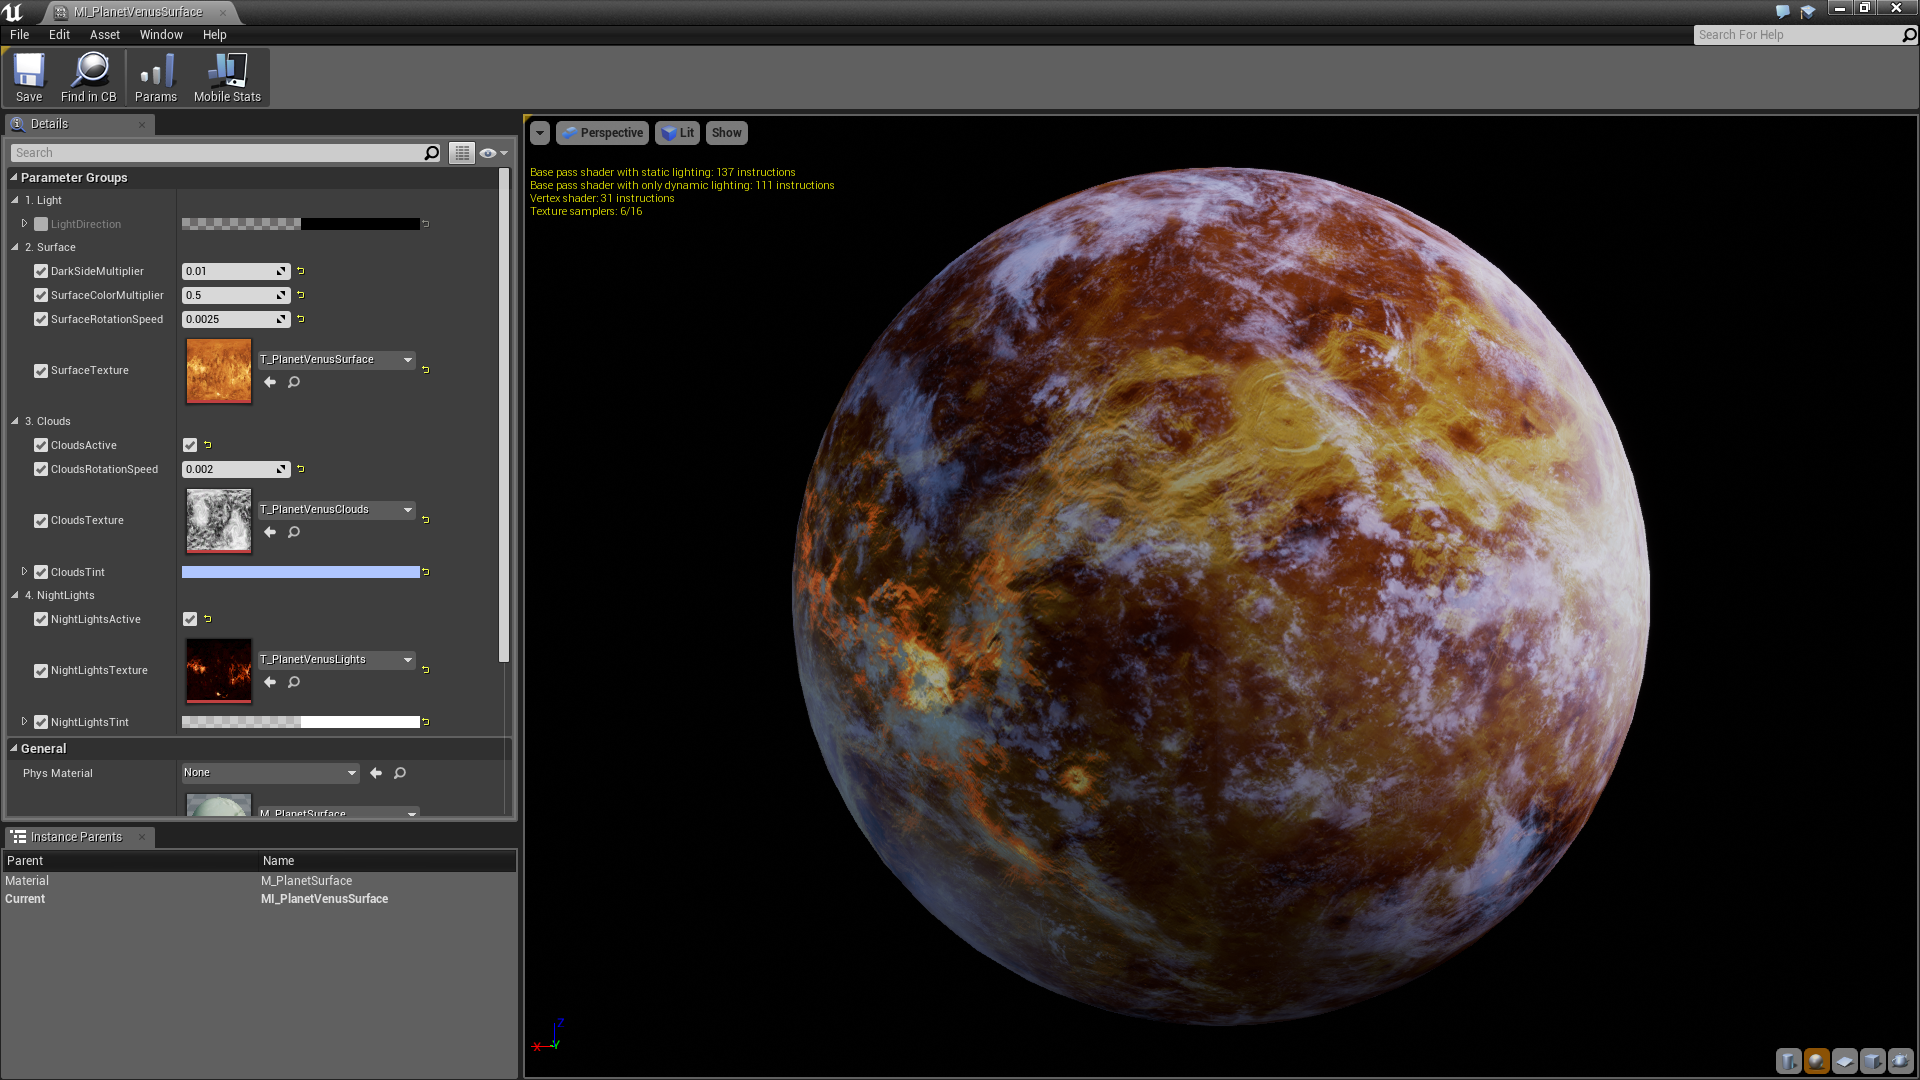The width and height of the screenshot is (1920, 1080).
Task: Open the Window menu
Action: [x=161, y=34]
